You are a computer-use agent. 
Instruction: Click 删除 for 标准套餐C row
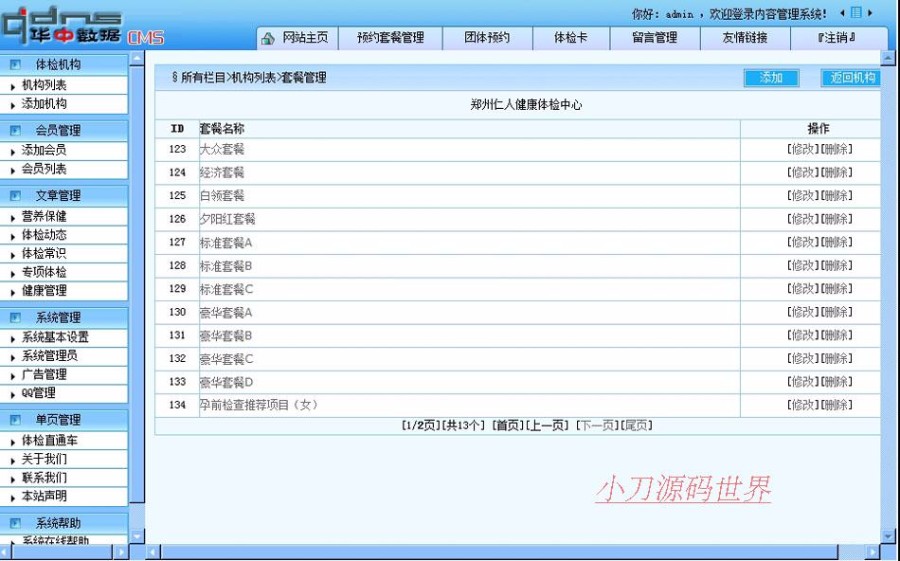[837, 289]
